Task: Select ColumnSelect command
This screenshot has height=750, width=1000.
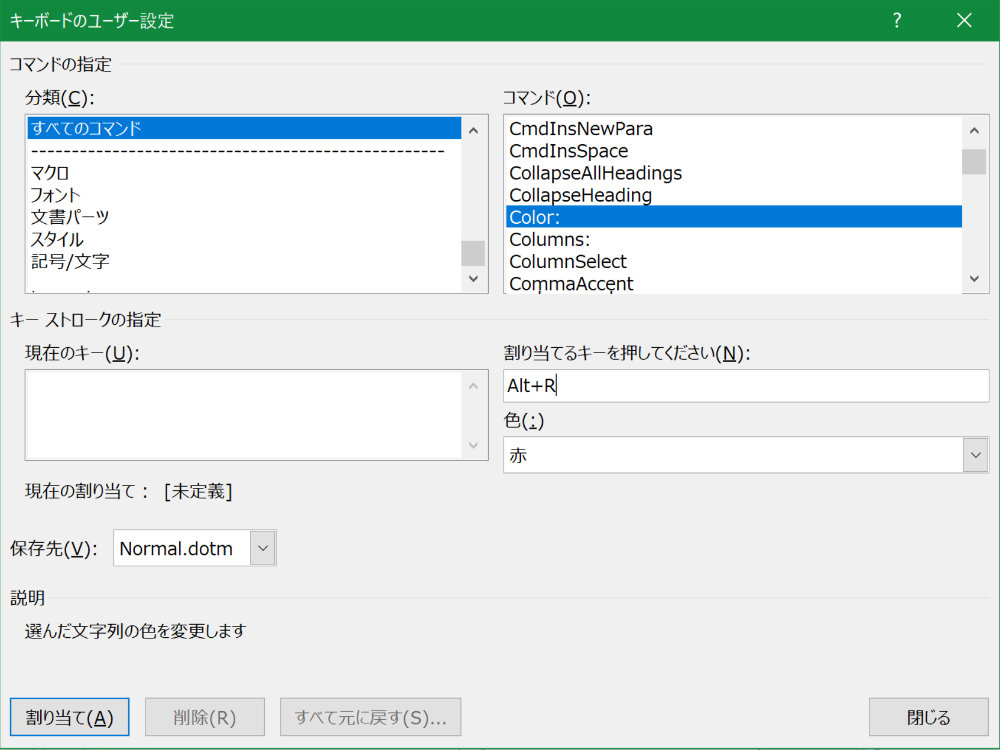Action: coord(734,261)
